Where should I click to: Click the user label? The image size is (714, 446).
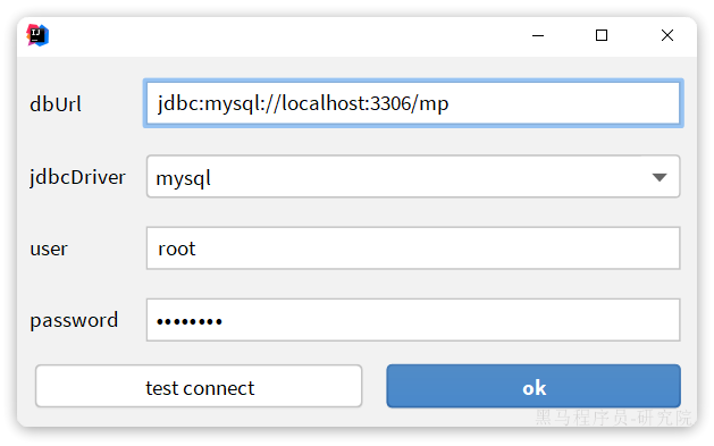(49, 249)
